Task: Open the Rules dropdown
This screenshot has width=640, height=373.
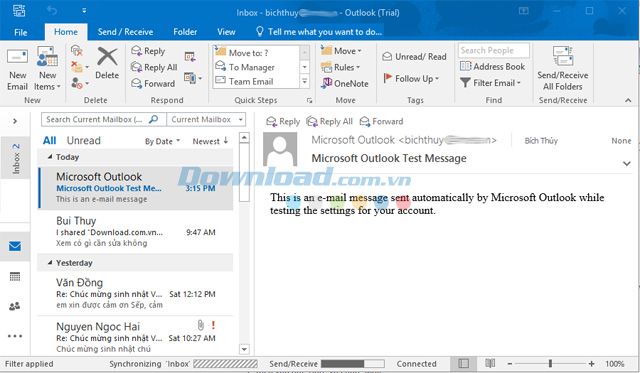Action: click(x=341, y=67)
